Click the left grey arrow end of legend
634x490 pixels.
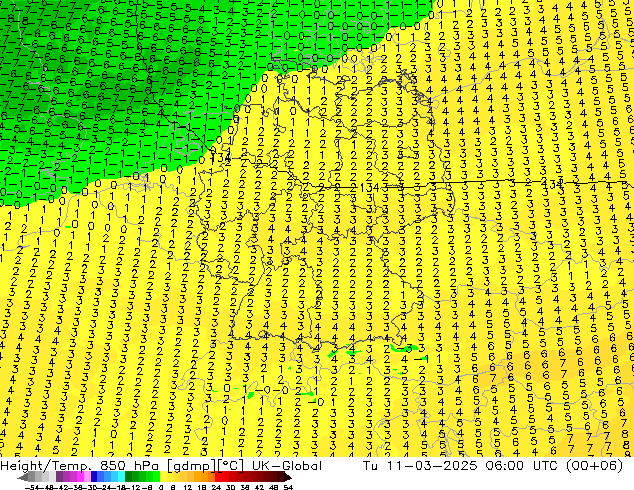23,477
